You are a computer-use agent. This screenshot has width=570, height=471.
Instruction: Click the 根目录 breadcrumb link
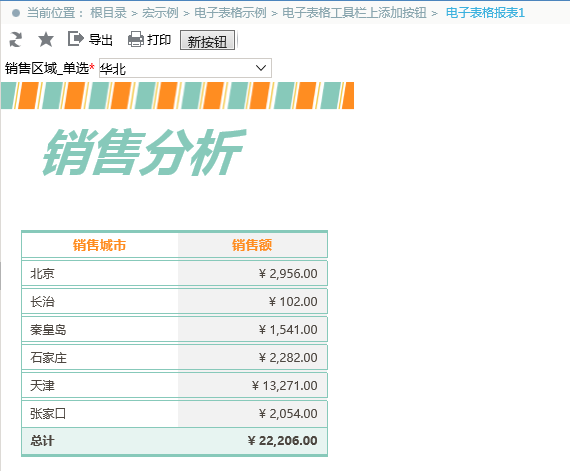pyautogui.click(x=108, y=13)
